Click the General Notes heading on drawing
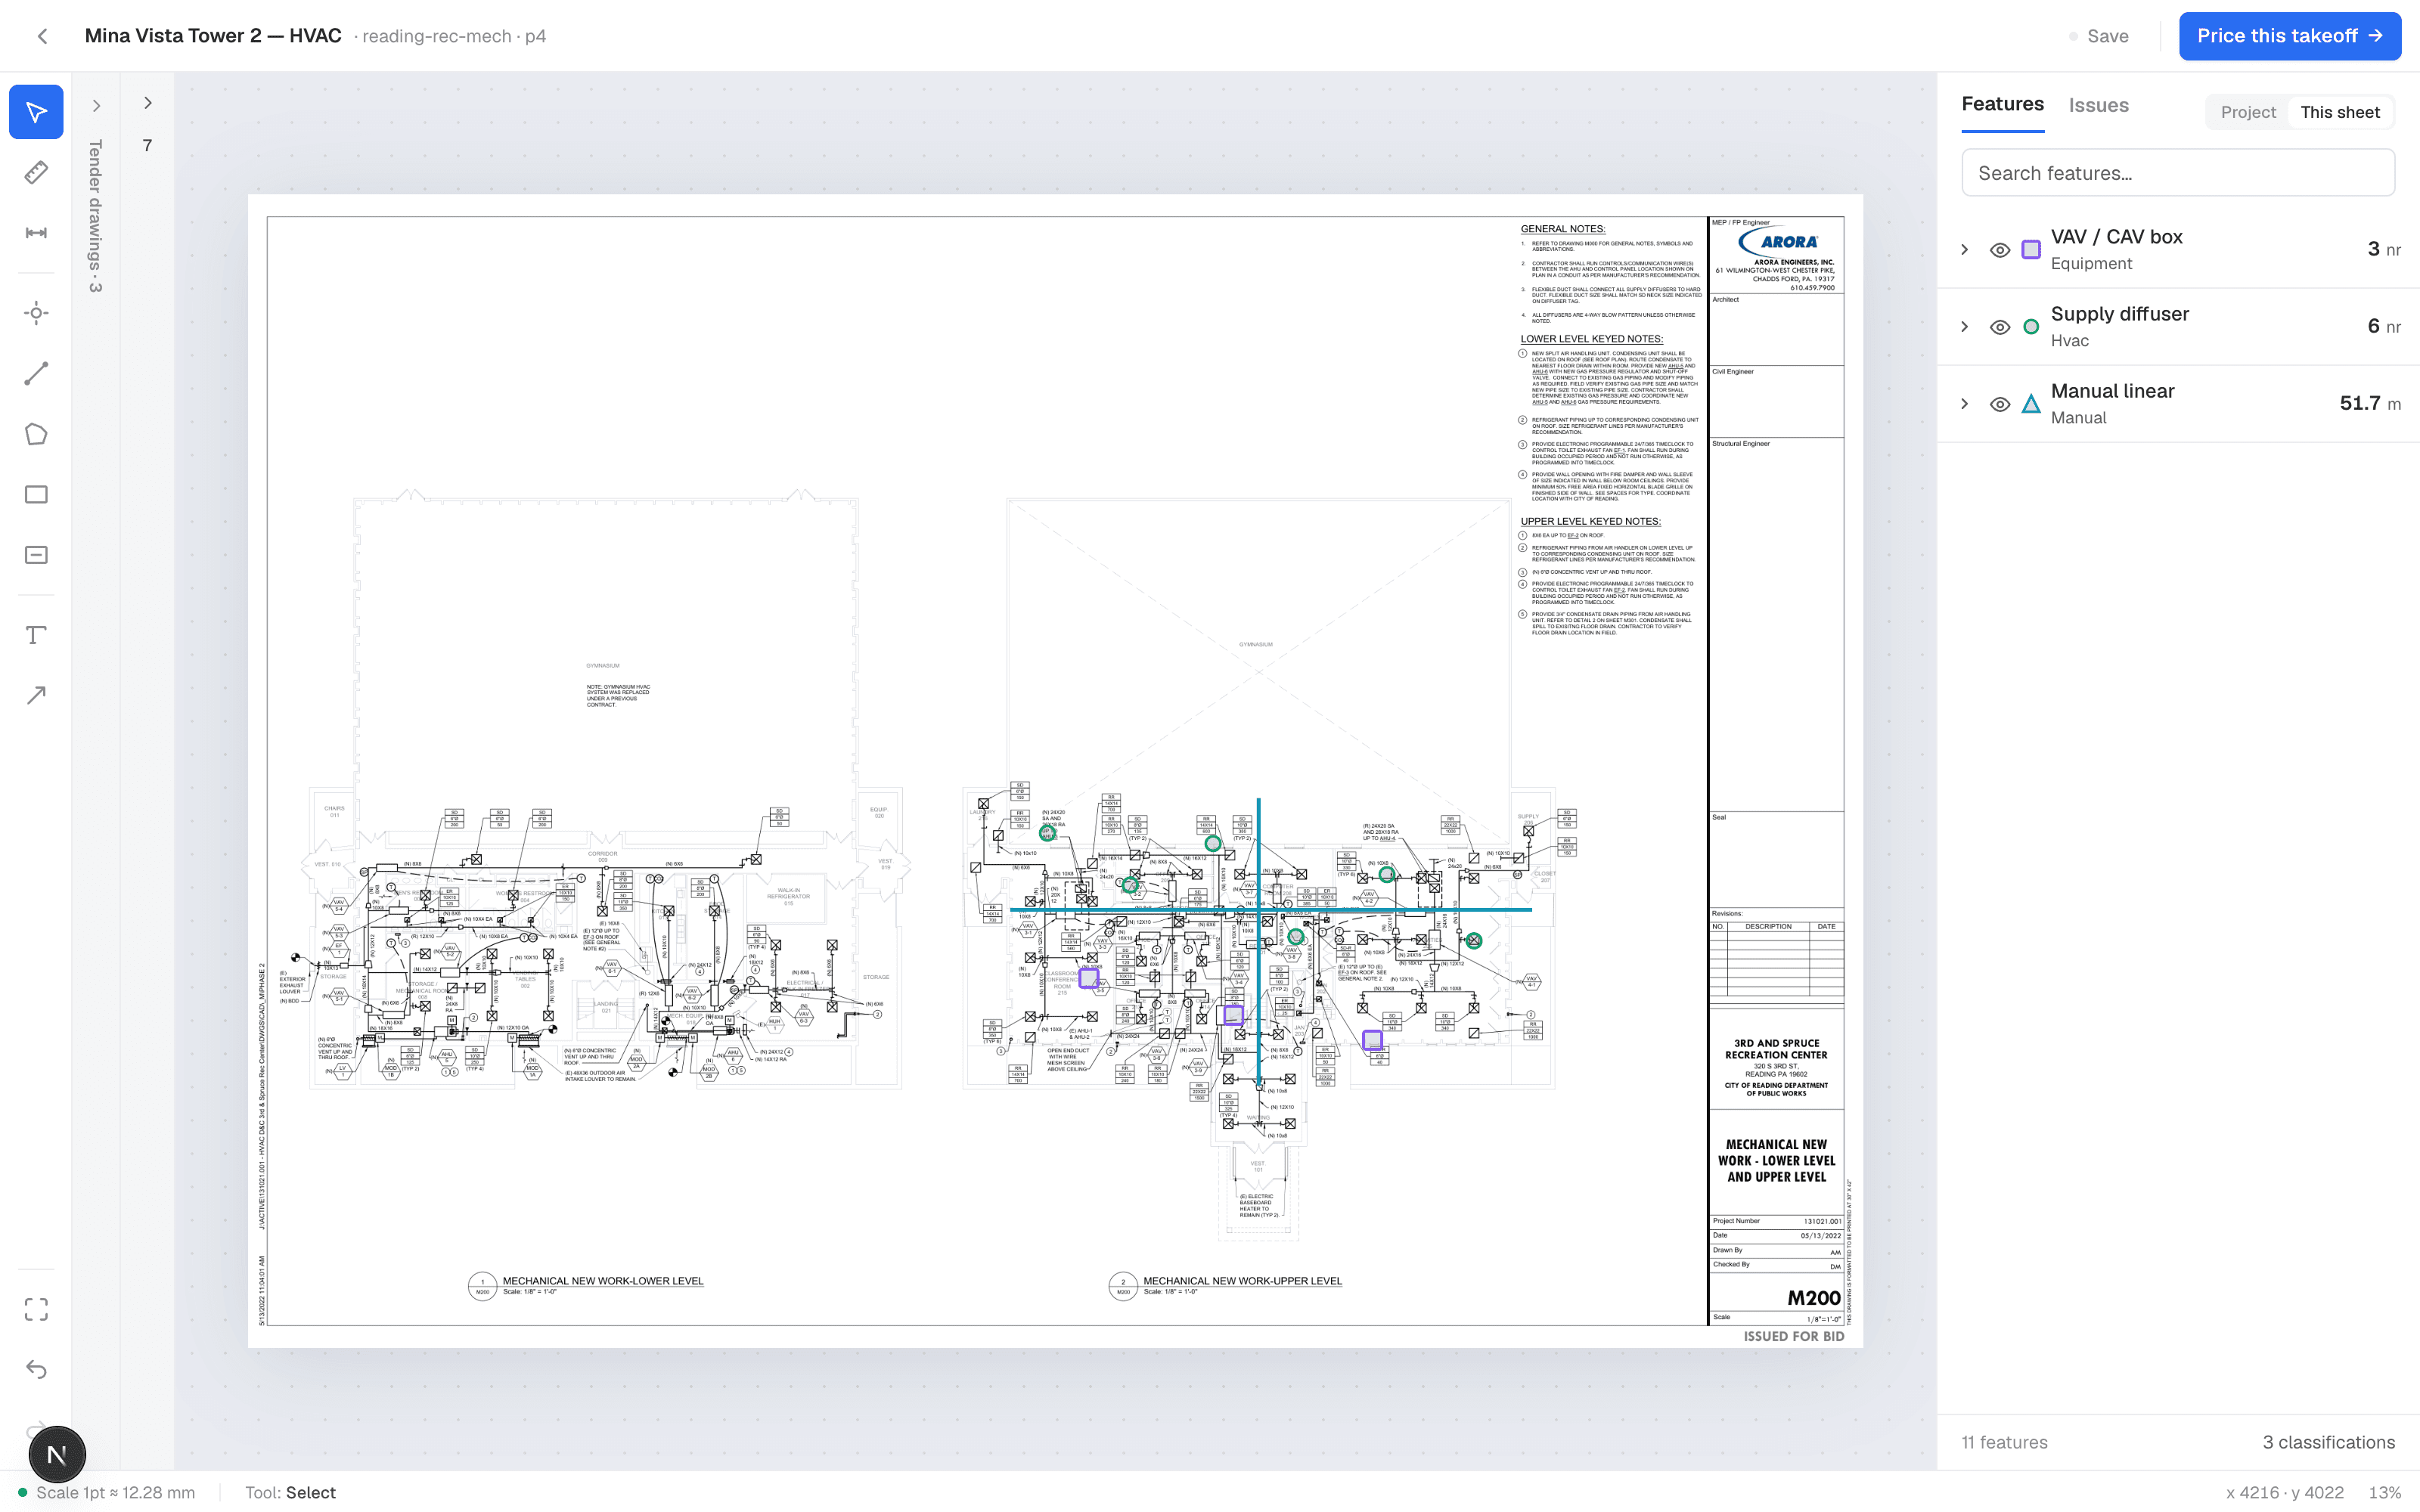2420x1512 pixels. pos(1562,229)
